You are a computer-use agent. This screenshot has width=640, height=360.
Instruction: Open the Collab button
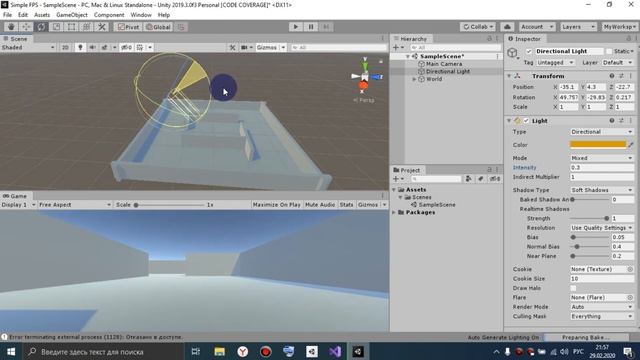[478, 27]
